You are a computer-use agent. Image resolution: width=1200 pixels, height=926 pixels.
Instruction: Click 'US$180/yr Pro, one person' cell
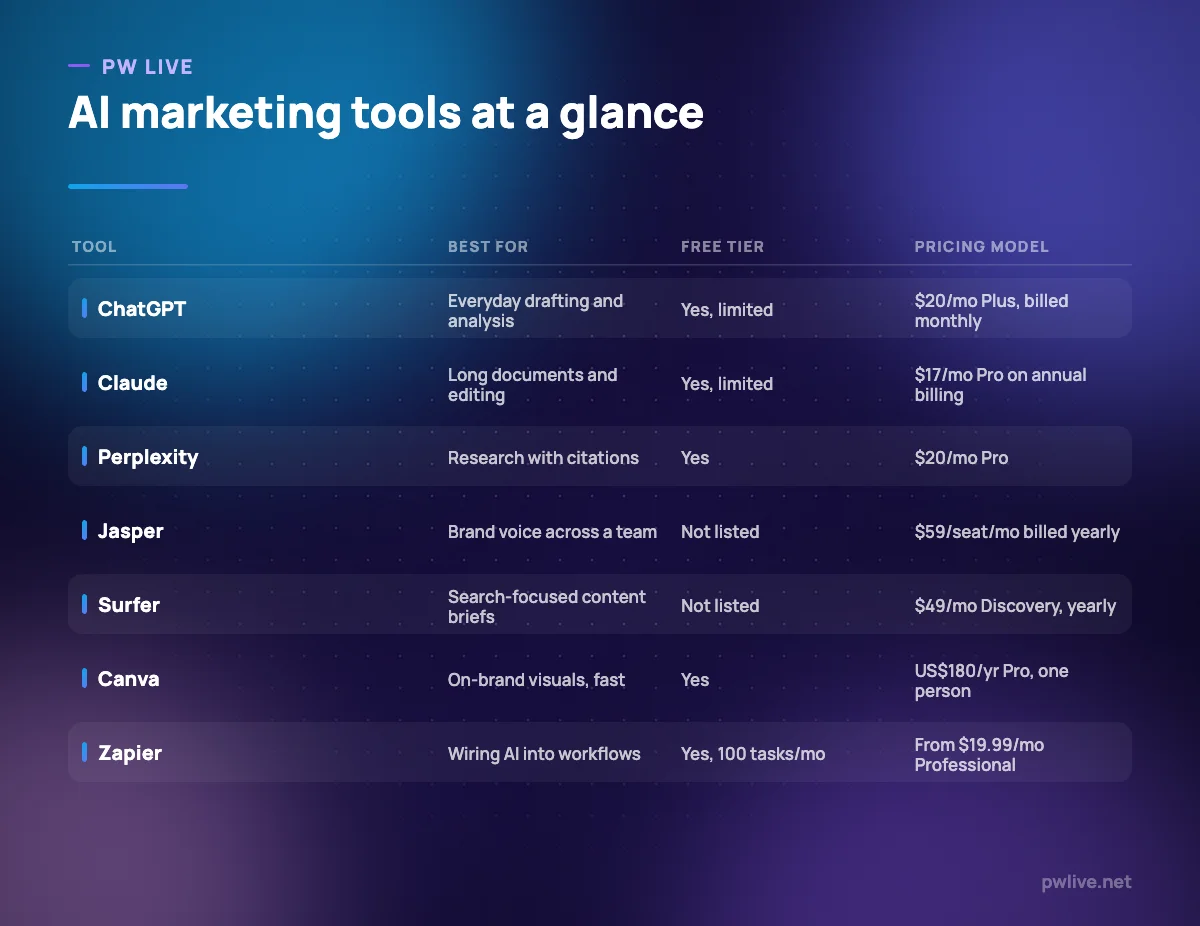pyautogui.click(x=992, y=681)
